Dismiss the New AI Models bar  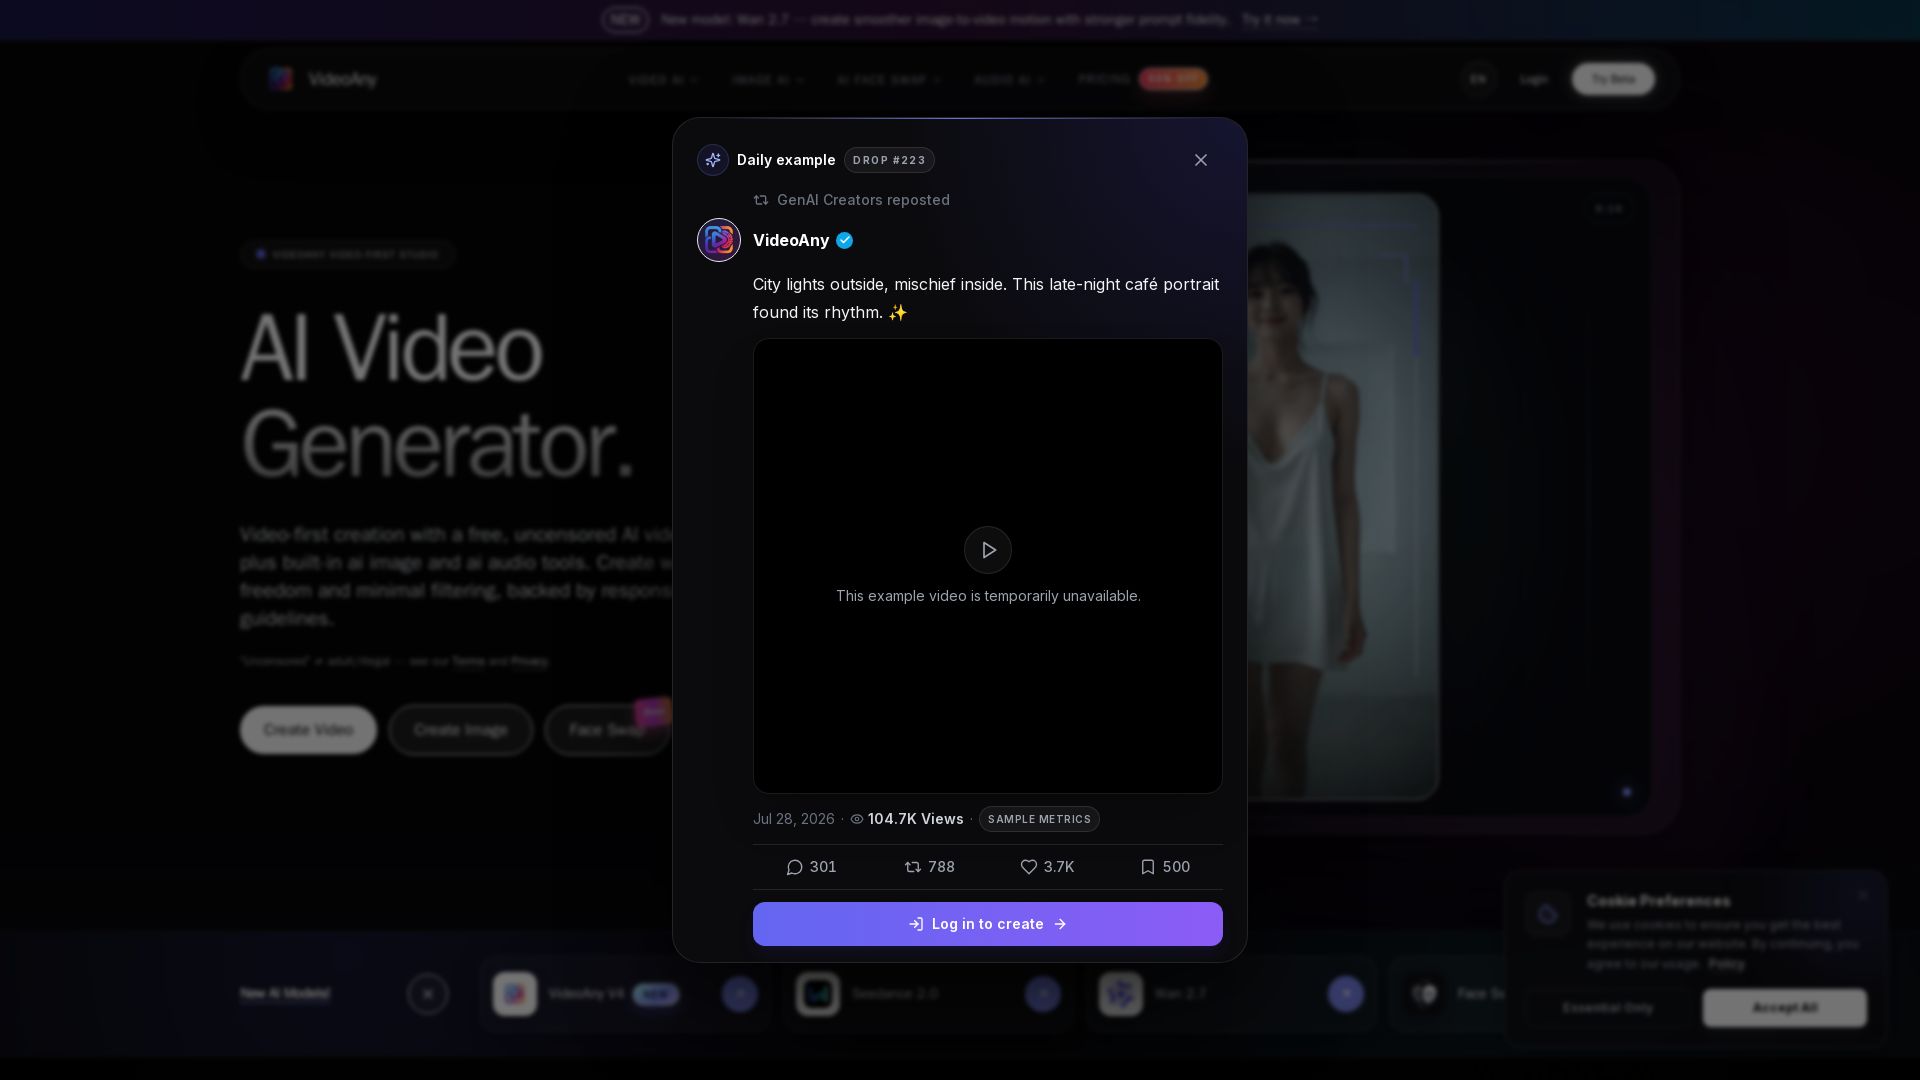(428, 994)
